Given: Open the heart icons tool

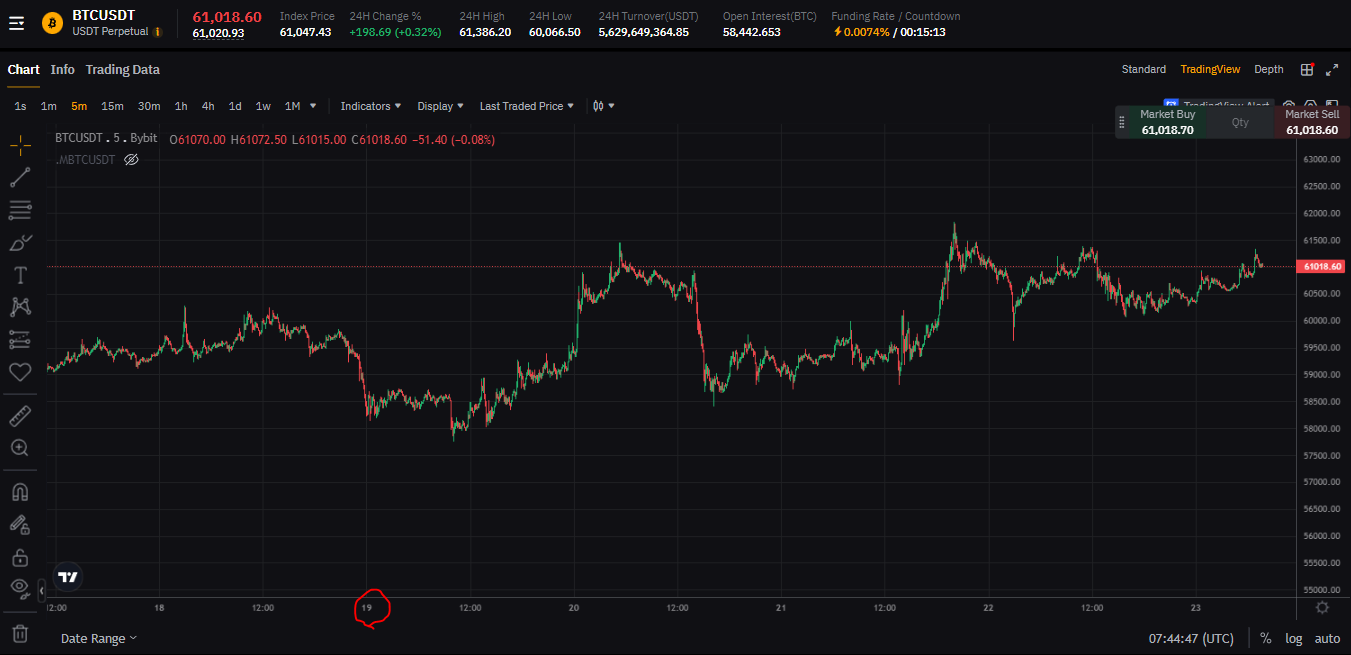Looking at the screenshot, I should tap(20, 371).
